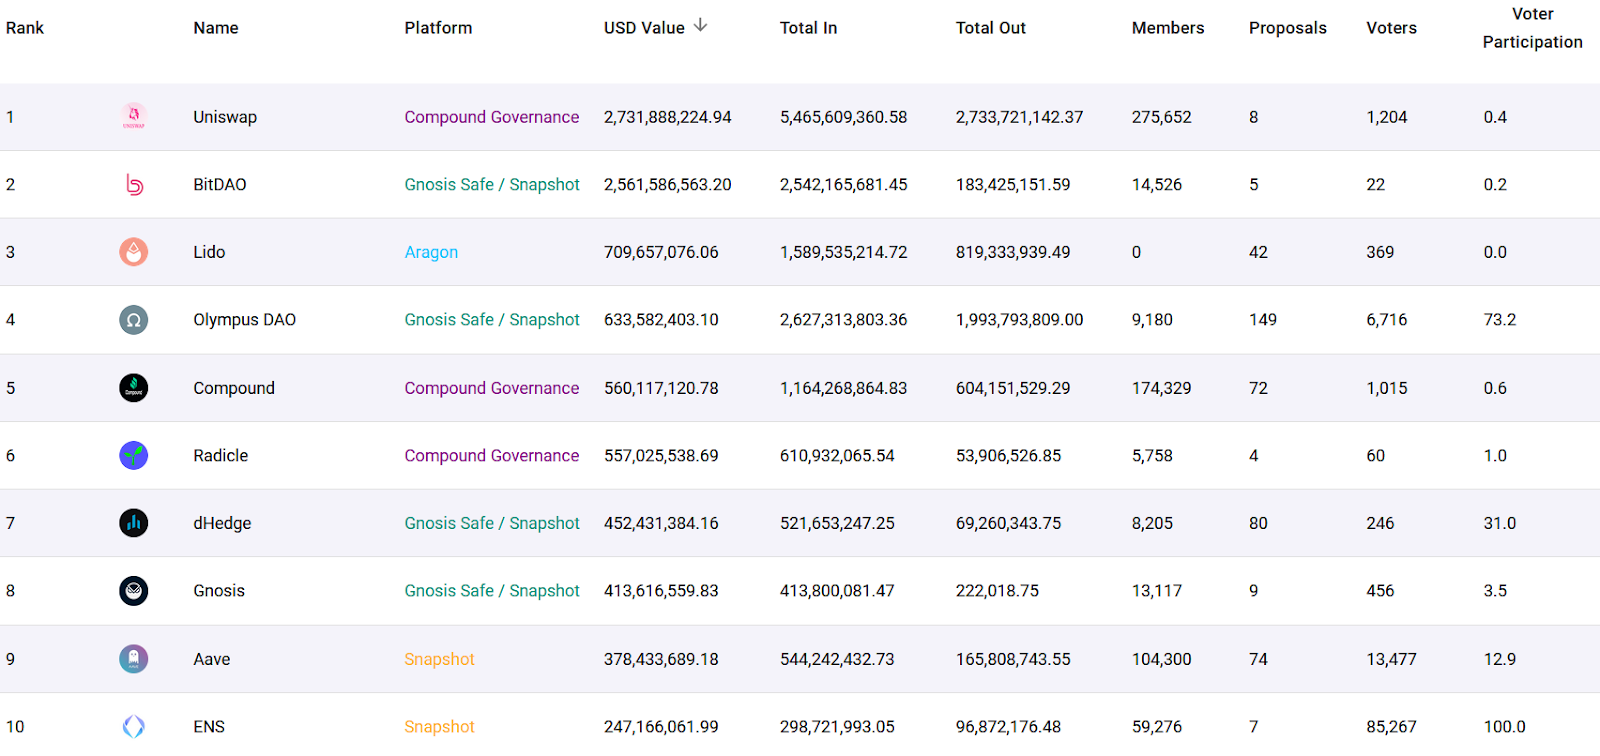Sort by the Total Out column header
This screenshot has height=756, width=1600.
point(990,28)
